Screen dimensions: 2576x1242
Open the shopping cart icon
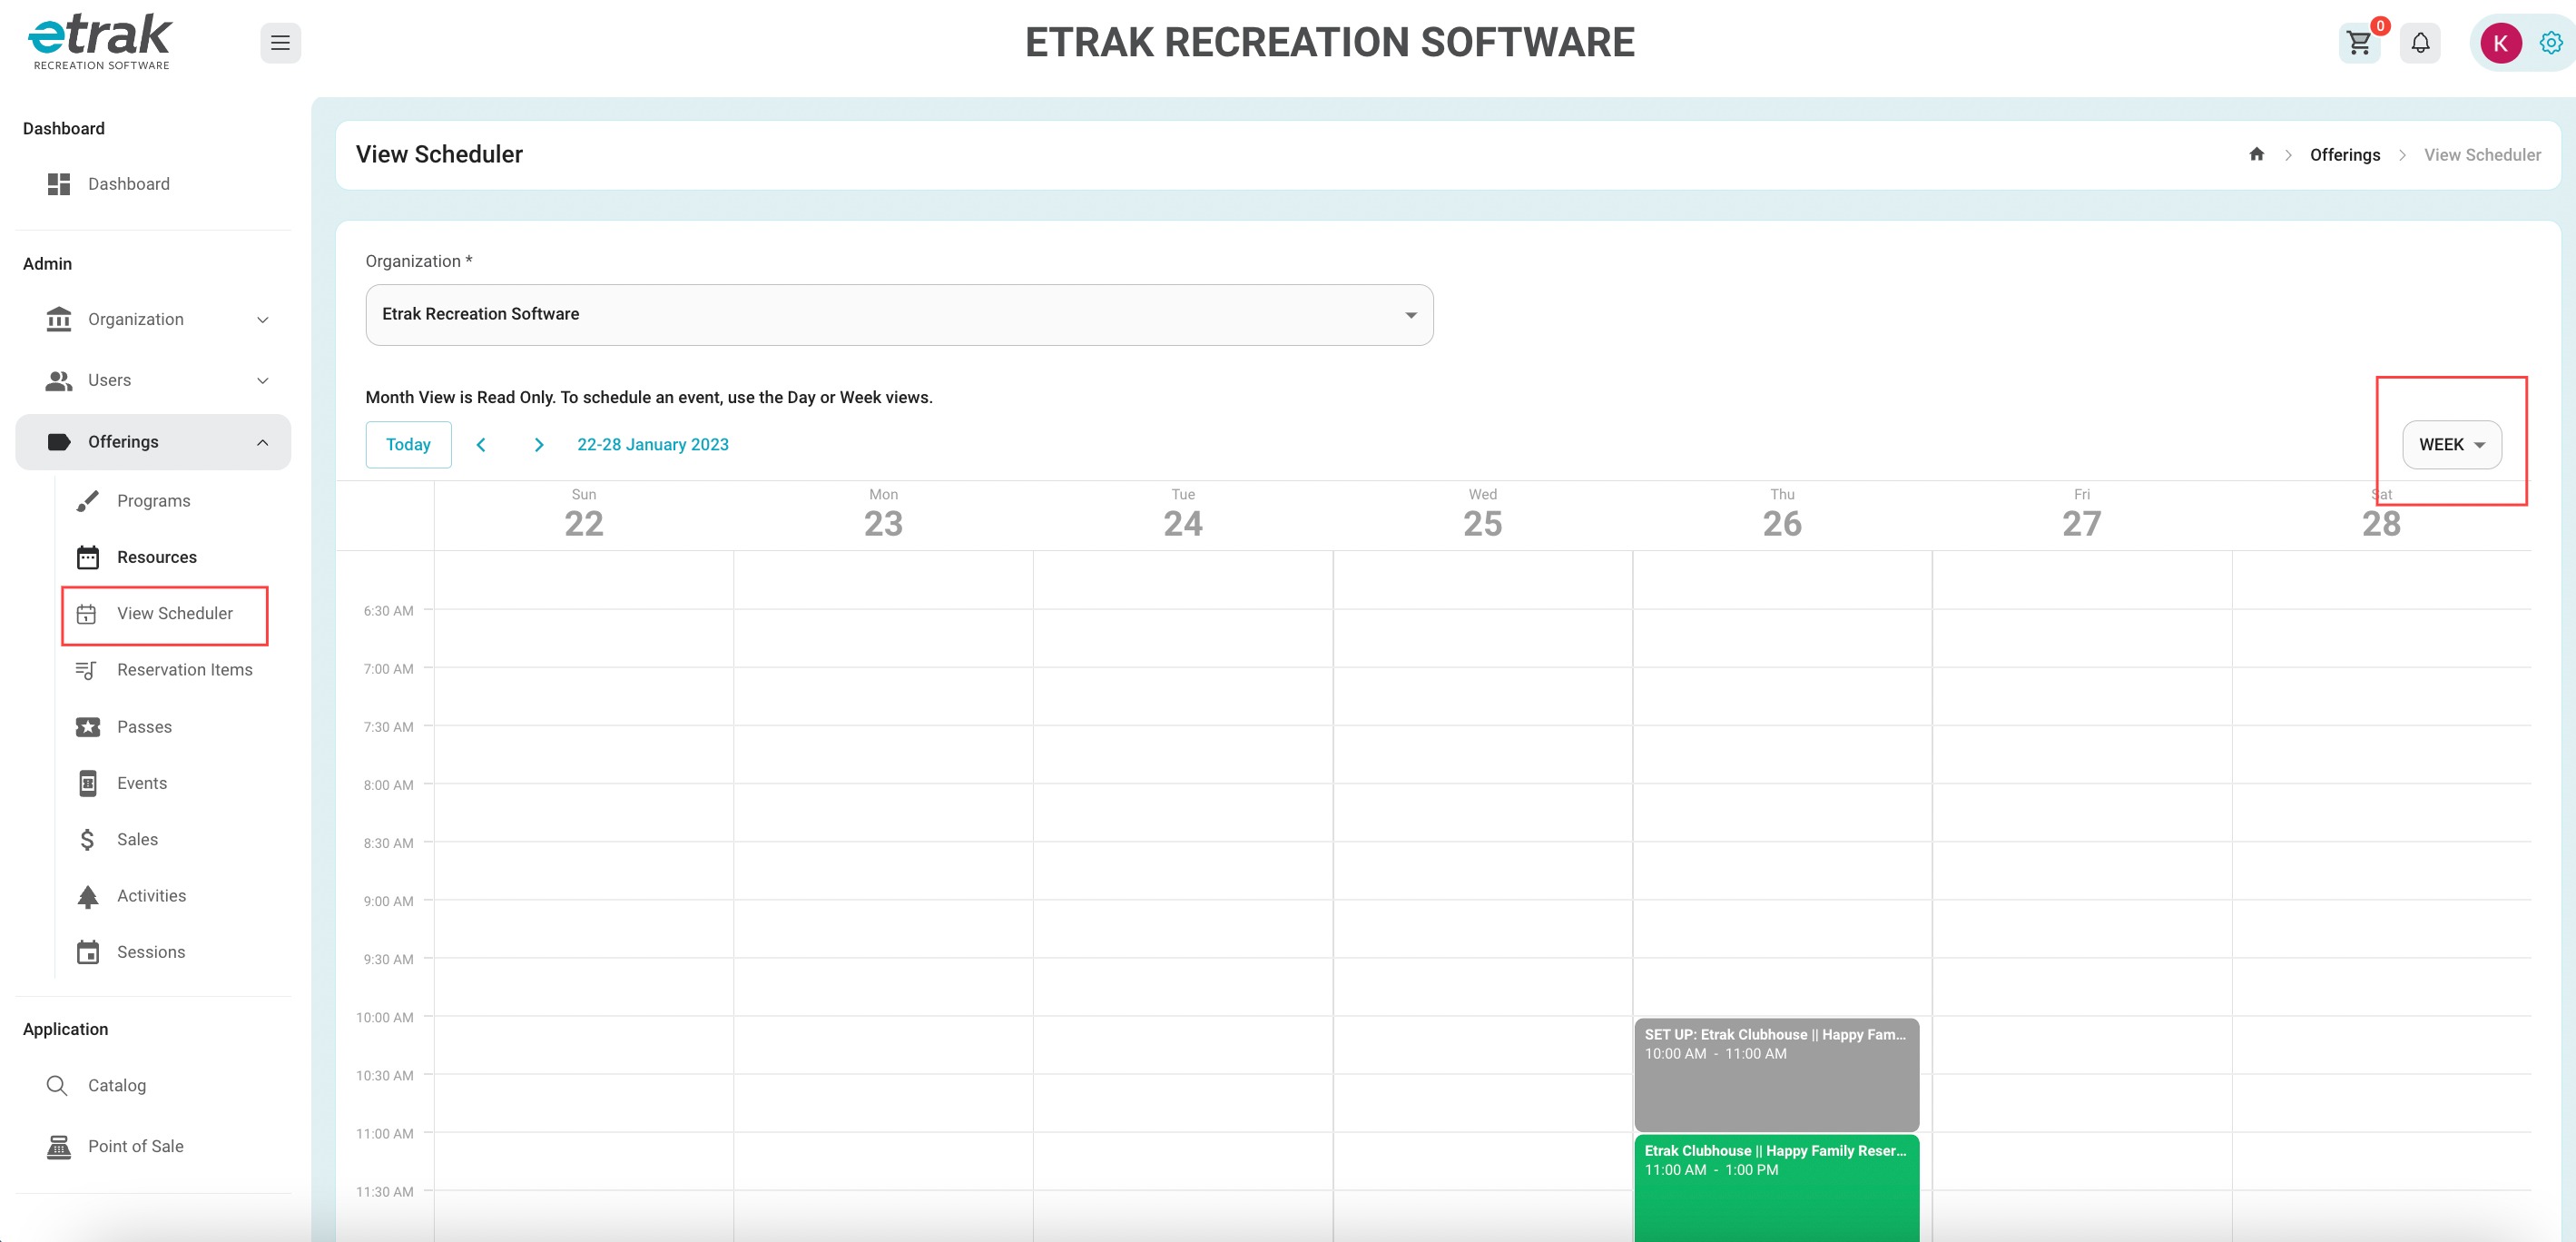tap(2359, 43)
